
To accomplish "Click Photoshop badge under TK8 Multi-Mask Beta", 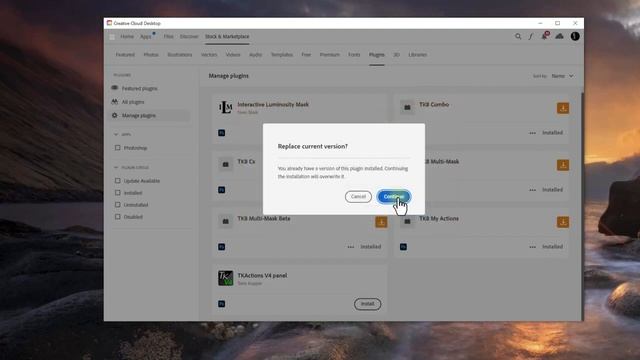I will point(222,247).
